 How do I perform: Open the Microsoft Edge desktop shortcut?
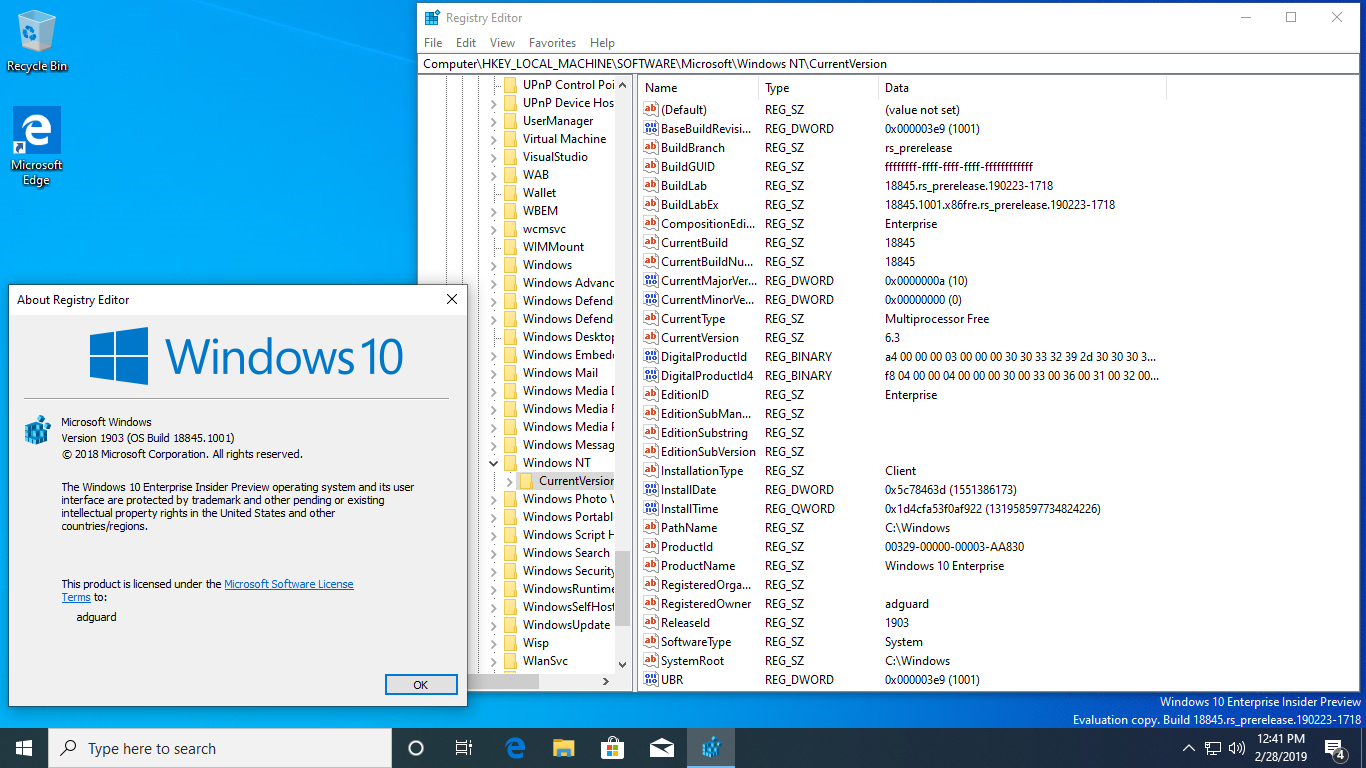tap(37, 146)
